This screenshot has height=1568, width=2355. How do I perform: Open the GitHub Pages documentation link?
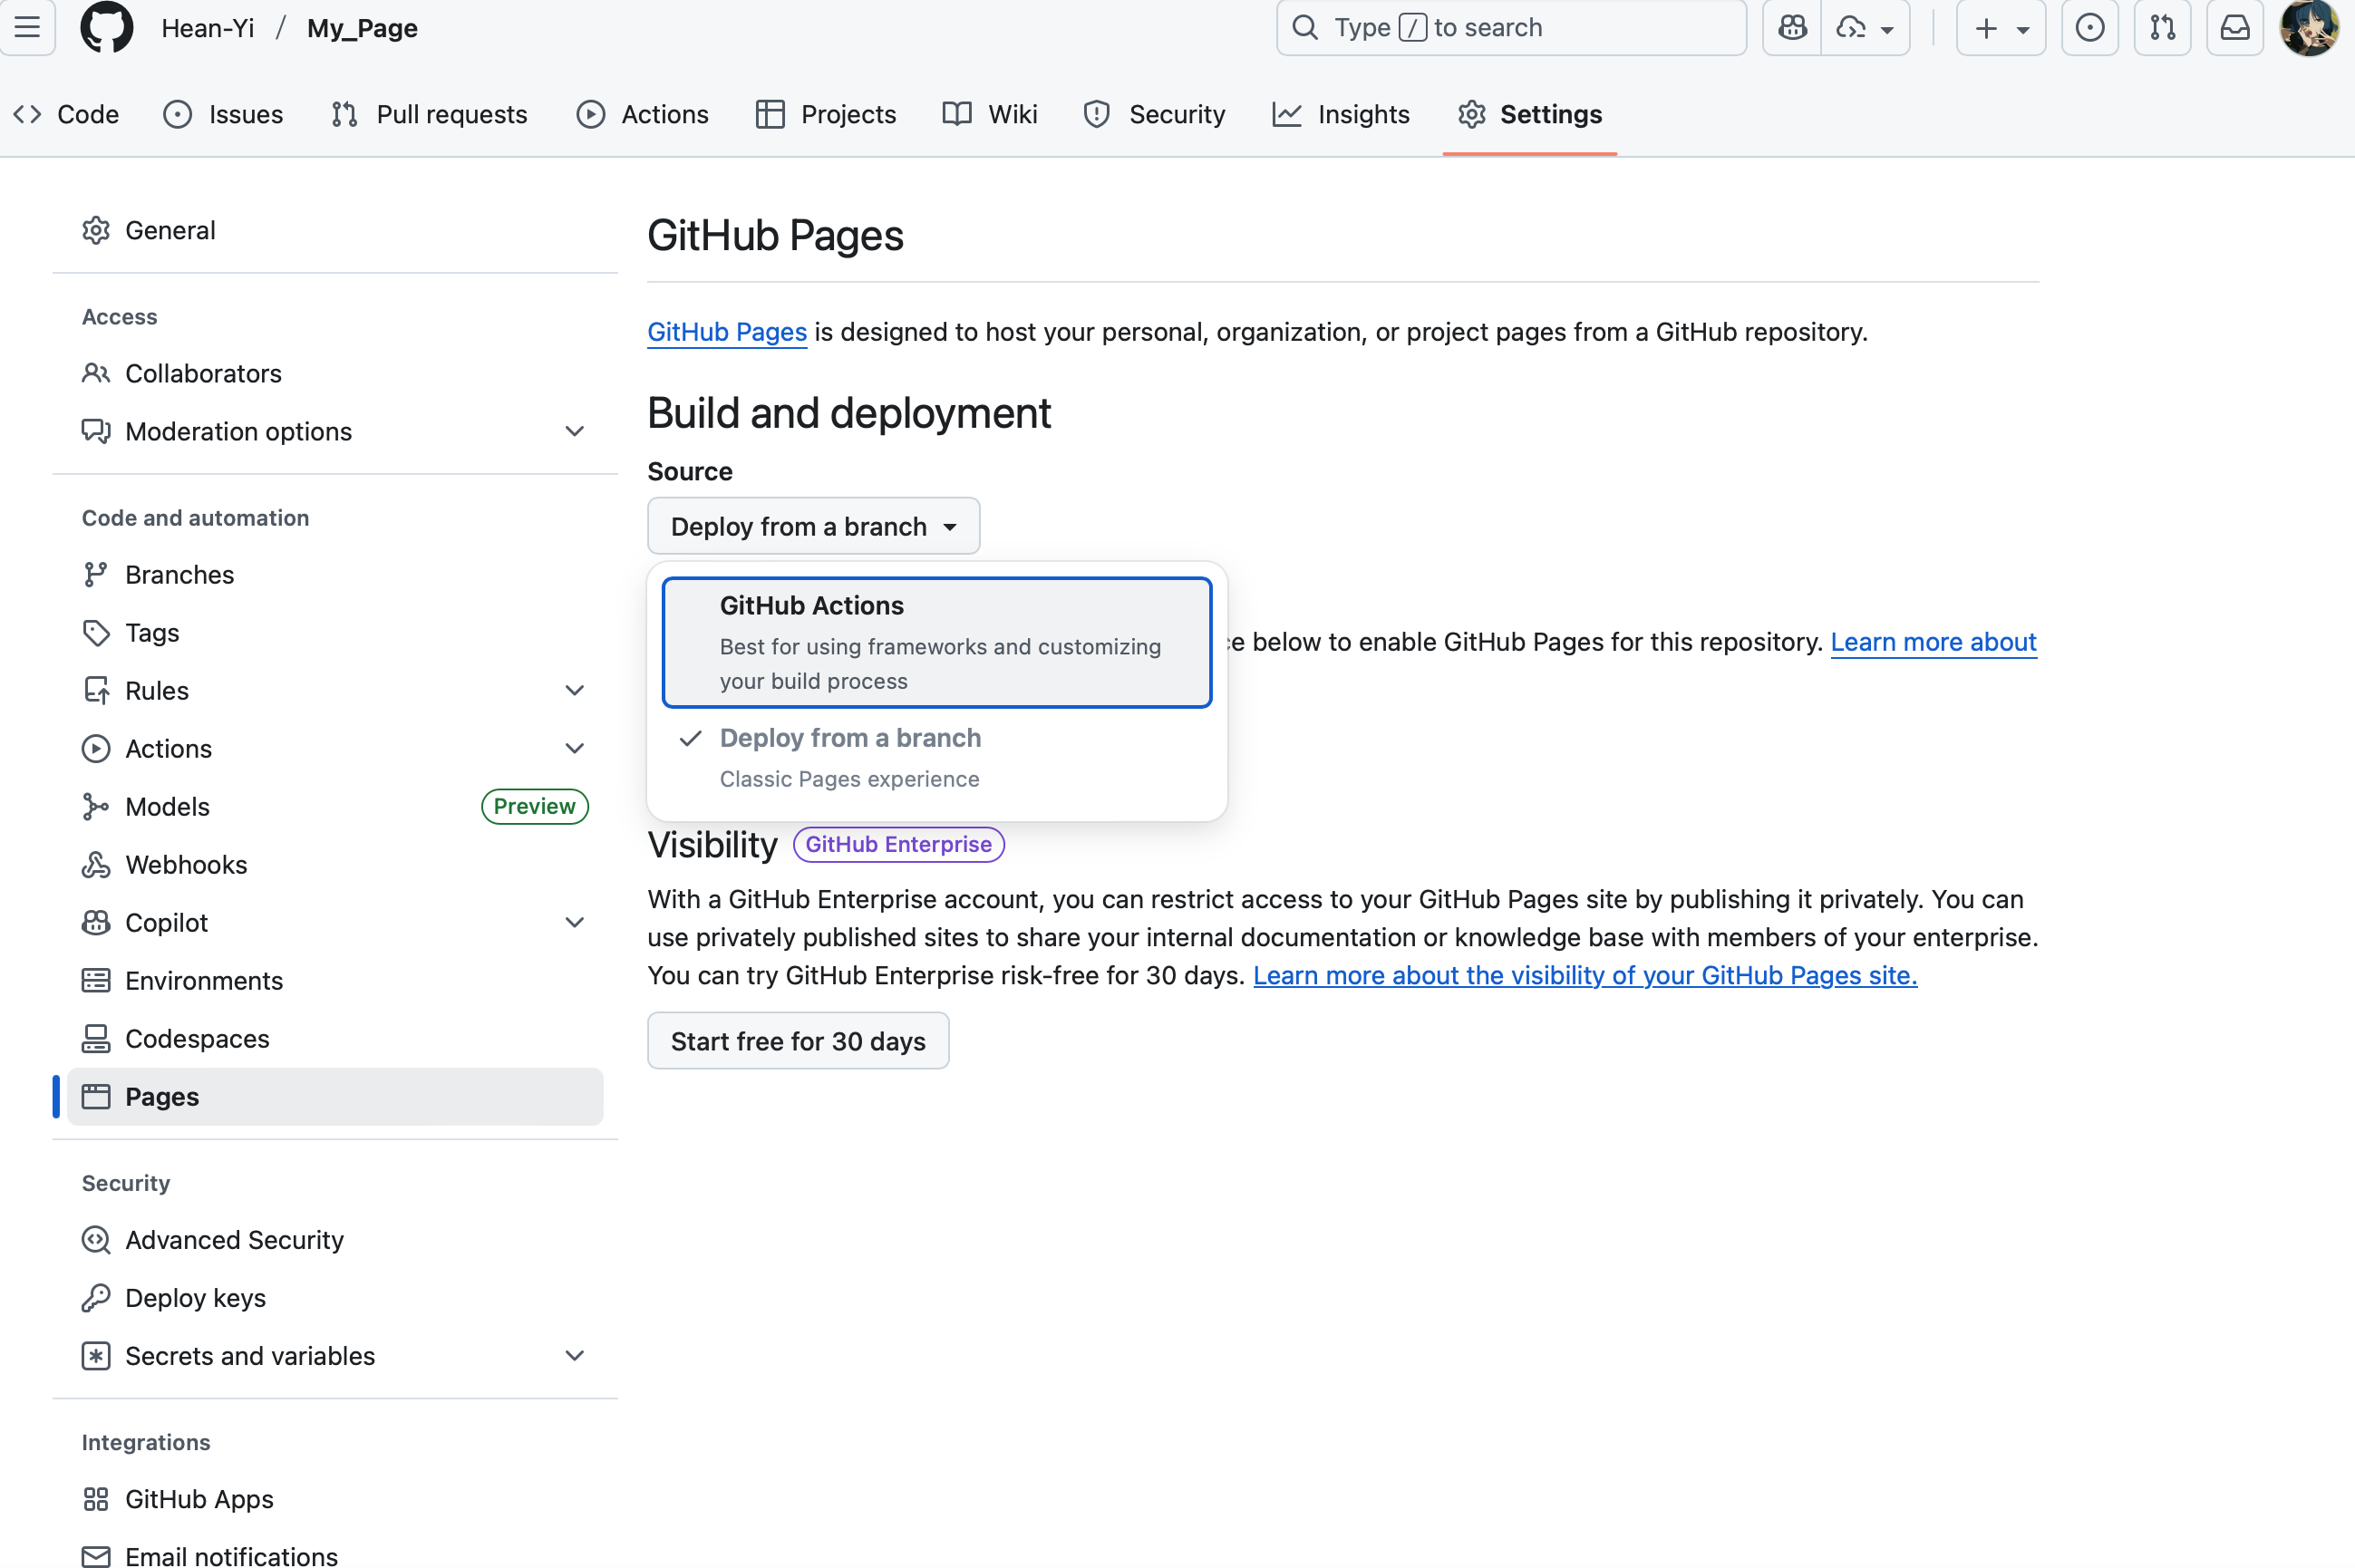[726, 331]
